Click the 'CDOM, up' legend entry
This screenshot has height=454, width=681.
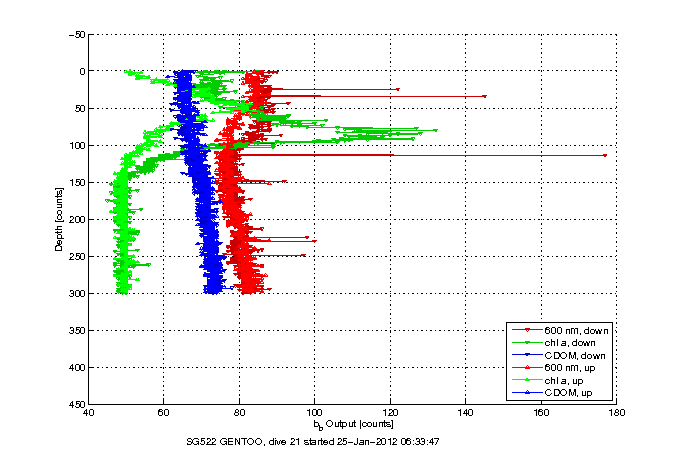[x=552, y=393]
